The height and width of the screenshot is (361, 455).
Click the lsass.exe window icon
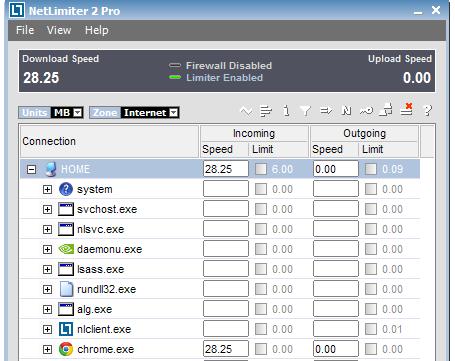point(66,269)
